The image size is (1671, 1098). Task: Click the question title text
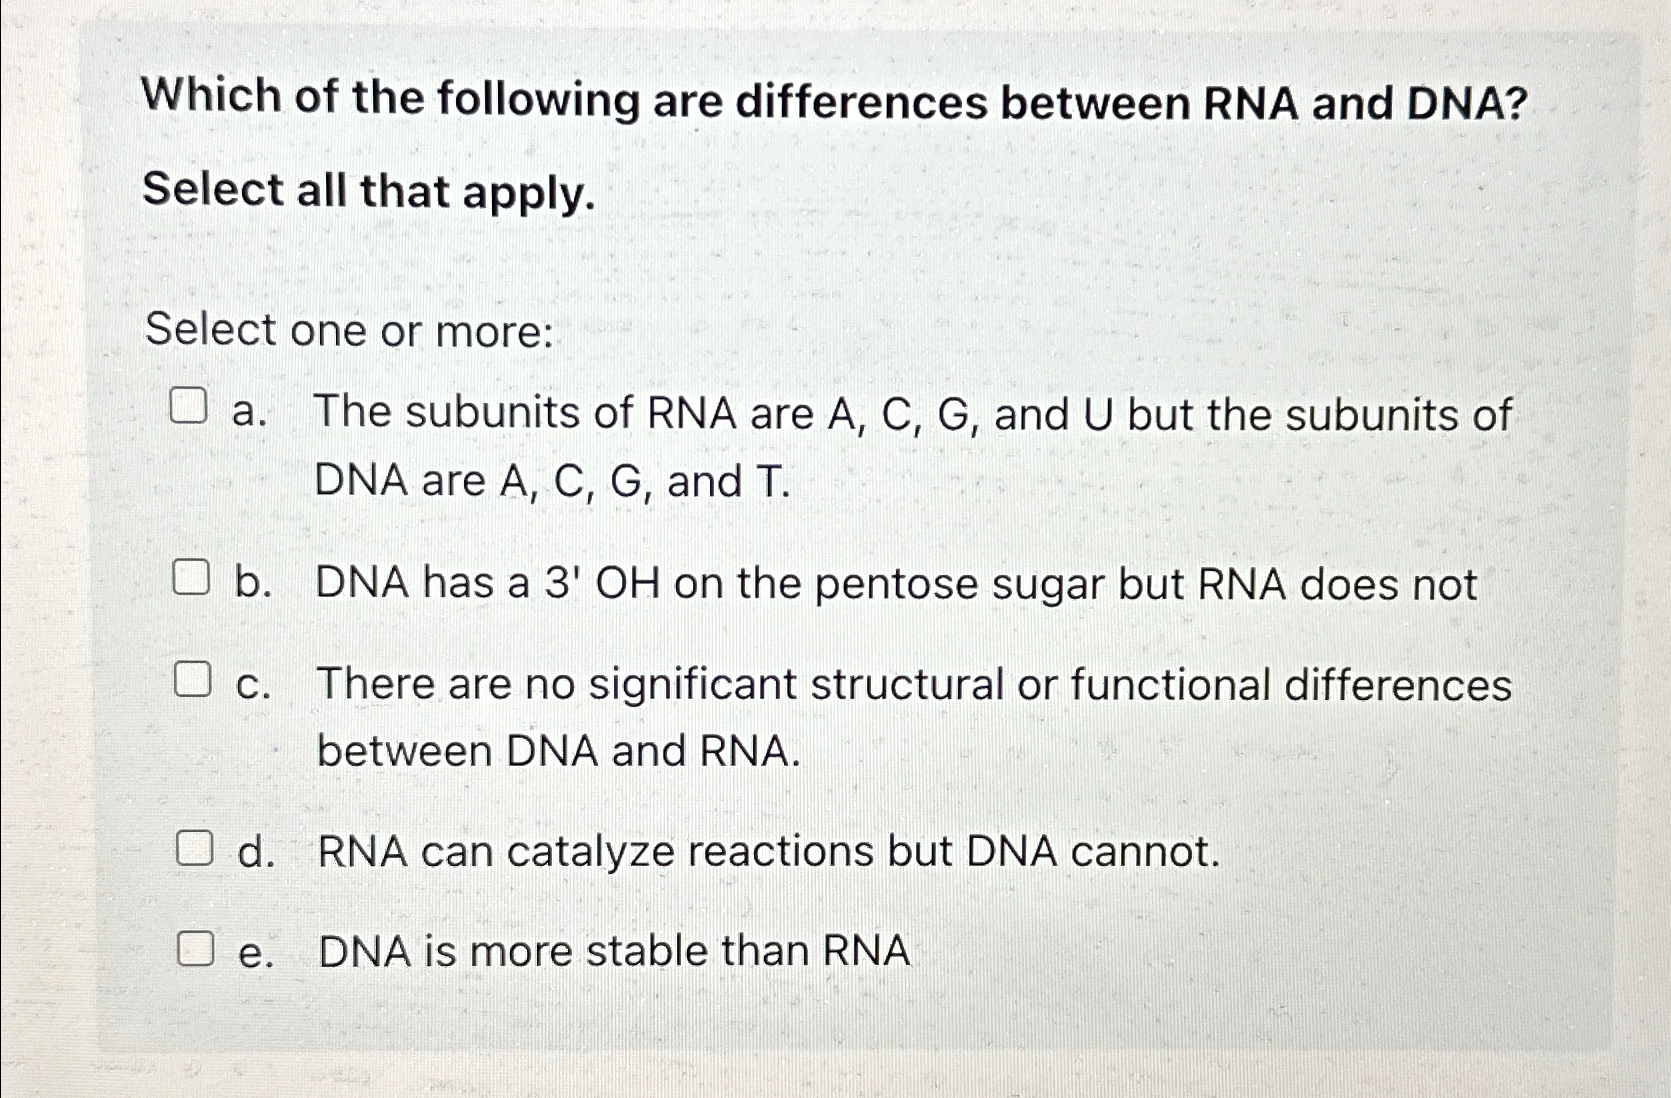(835, 98)
